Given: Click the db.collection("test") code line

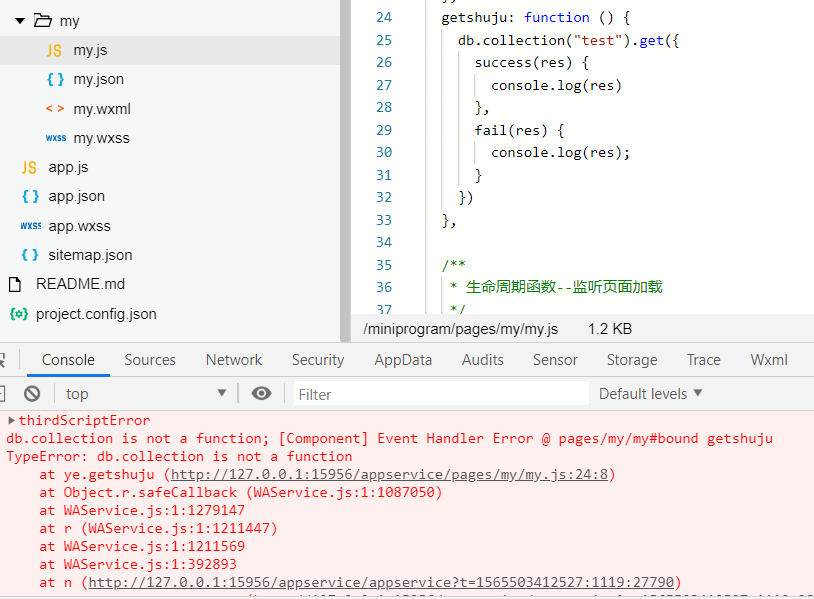Looking at the screenshot, I should pos(568,40).
